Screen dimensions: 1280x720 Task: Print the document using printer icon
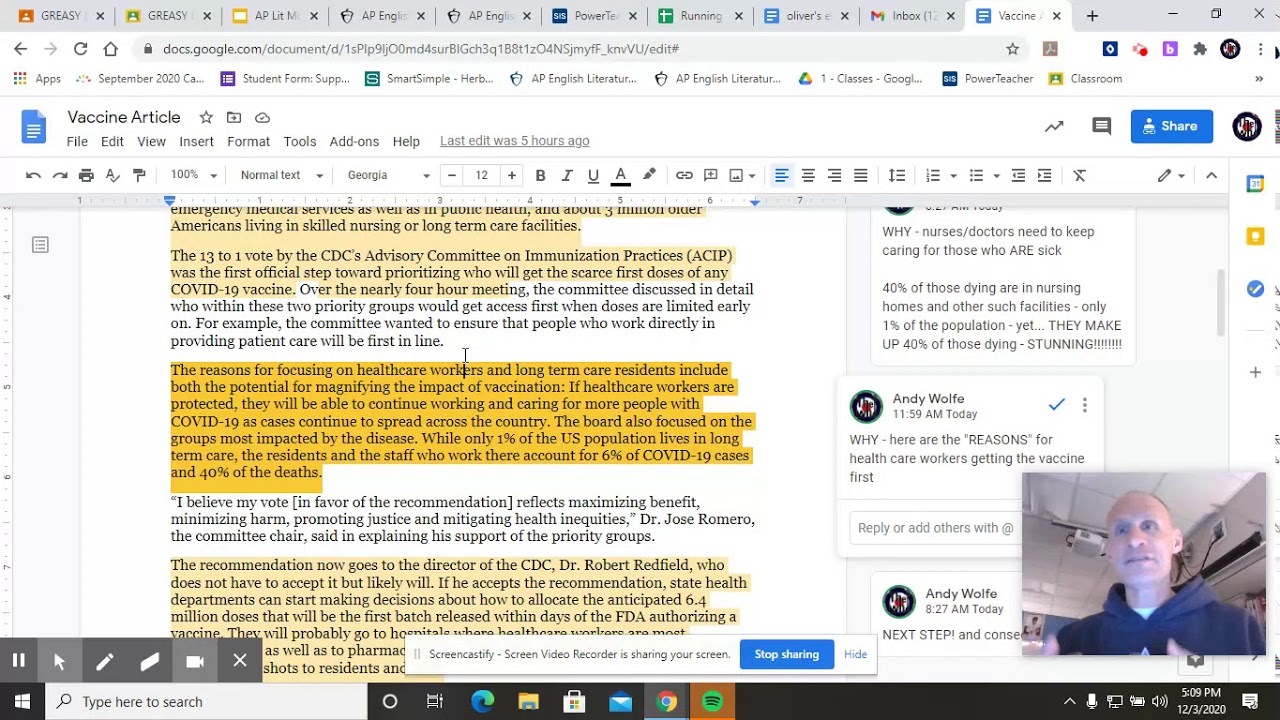86,175
